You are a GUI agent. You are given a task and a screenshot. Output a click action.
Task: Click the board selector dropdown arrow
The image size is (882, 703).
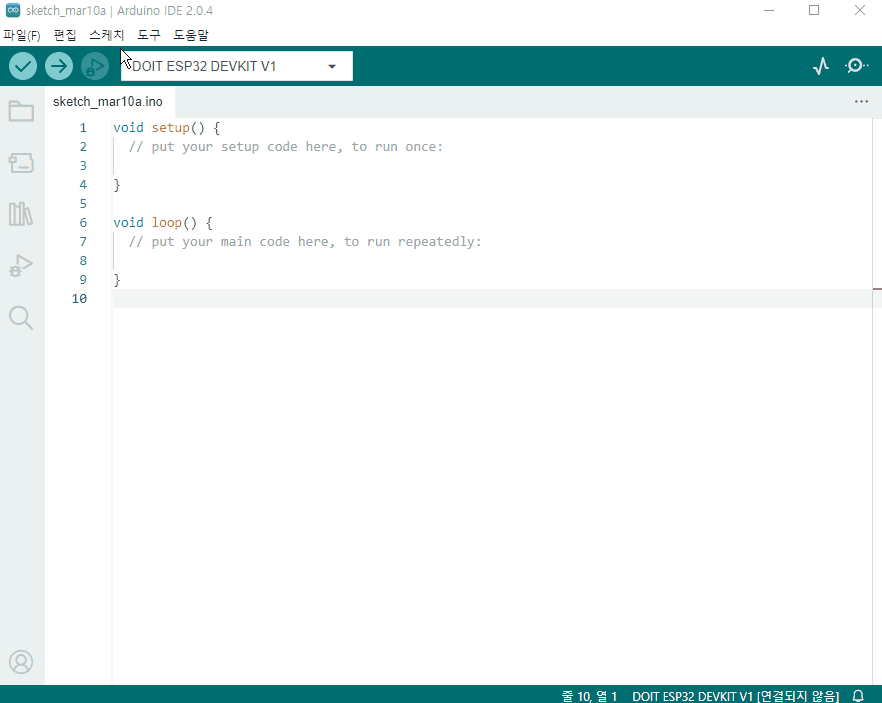pyautogui.click(x=332, y=66)
